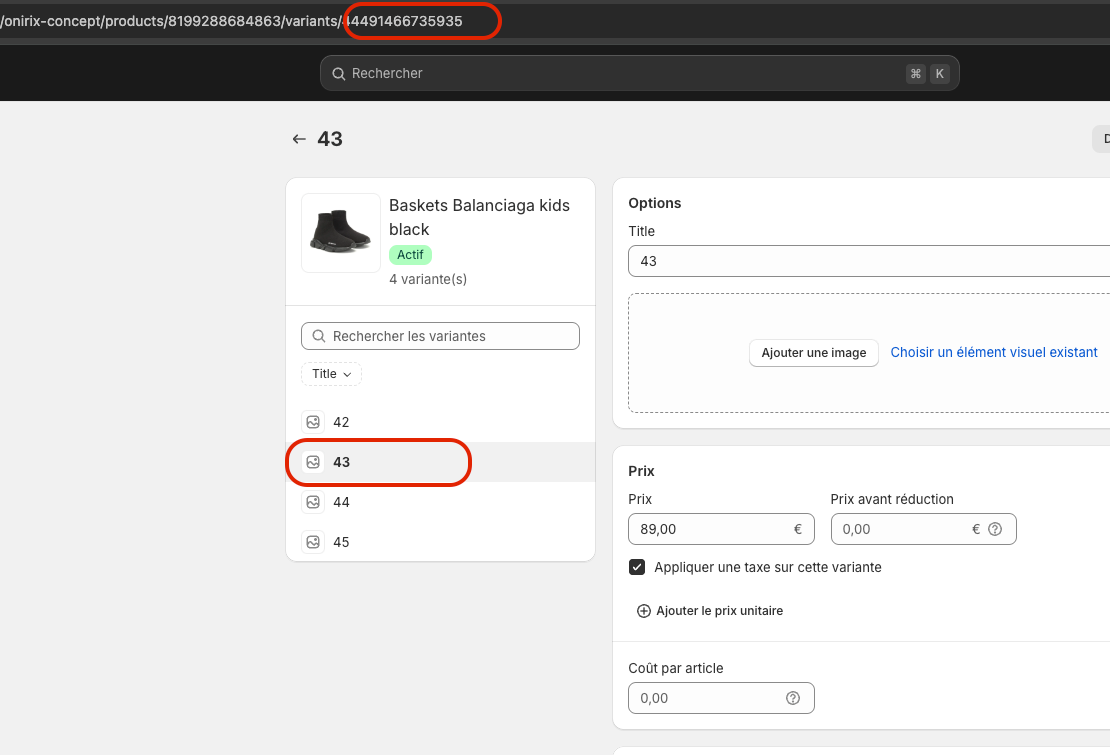Open the Title filter dropdown
The width and height of the screenshot is (1110, 755).
click(331, 374)
